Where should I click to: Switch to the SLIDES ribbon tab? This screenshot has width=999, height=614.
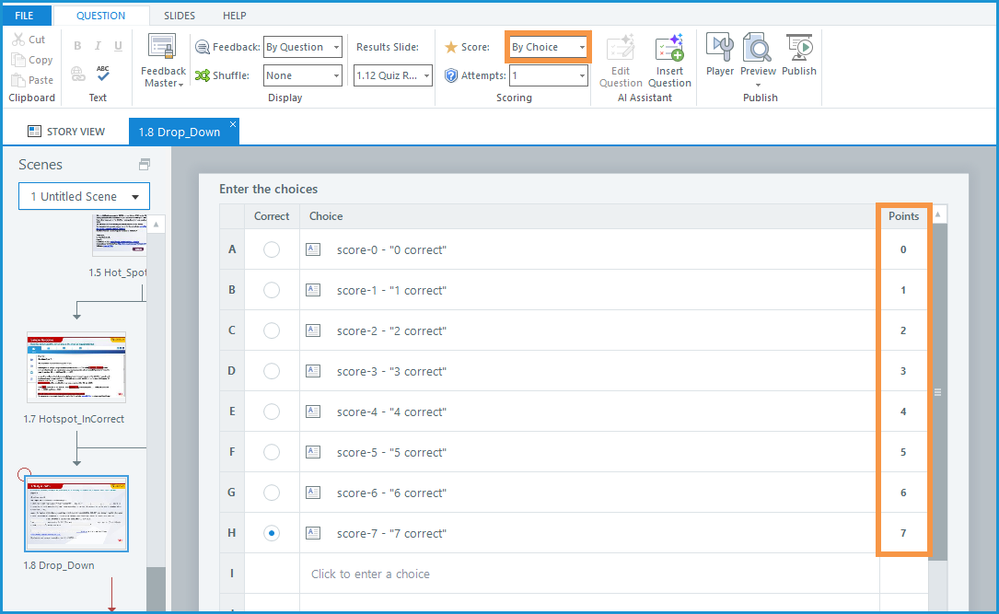[x=179, y=16]
